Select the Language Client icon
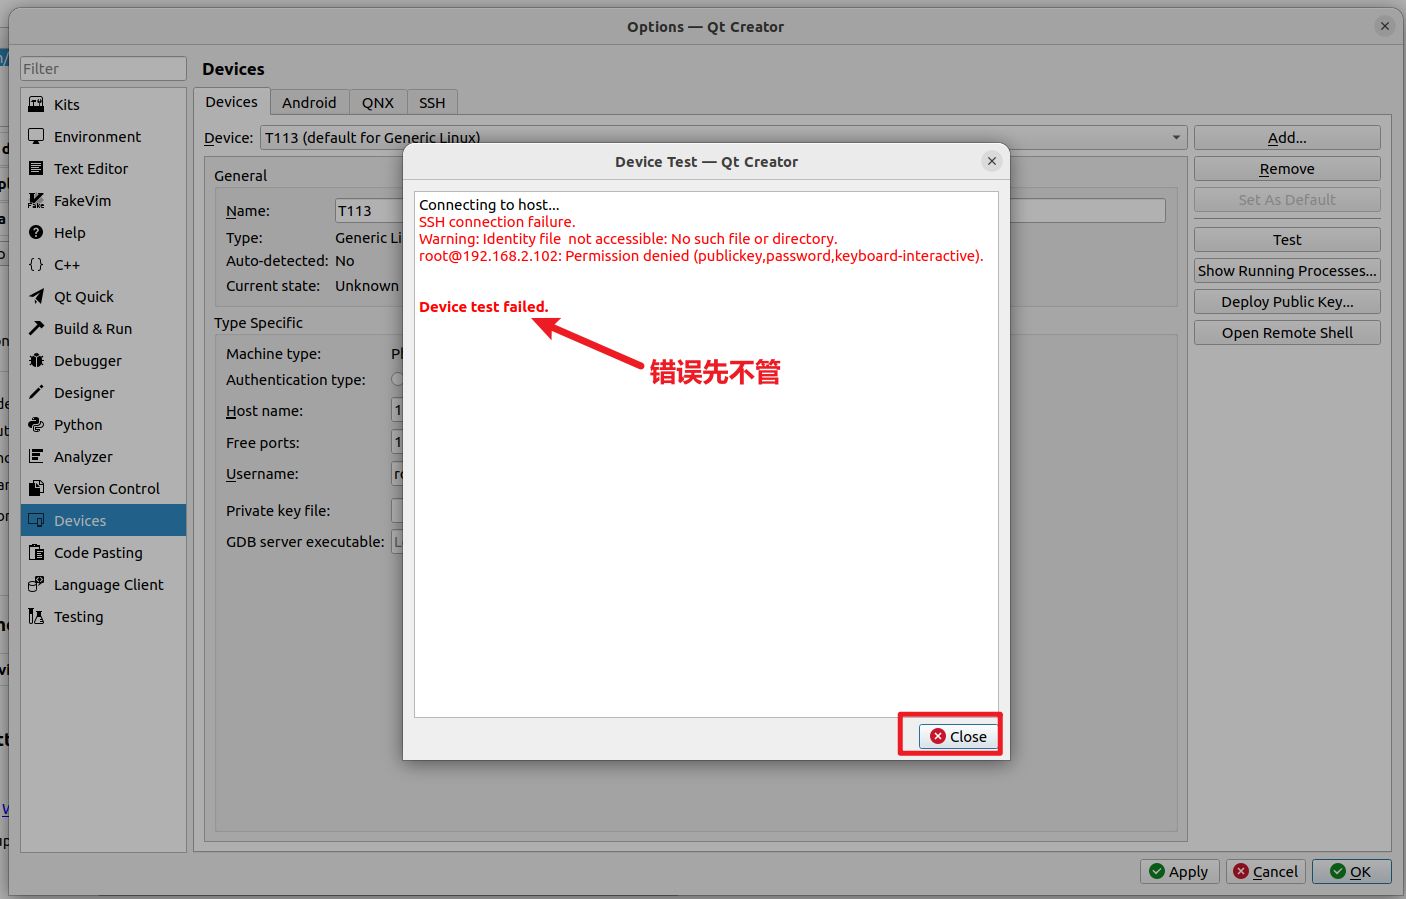The width and height of the screenshot is (1406, 899). pyautogui.click(x=36, y=584)
